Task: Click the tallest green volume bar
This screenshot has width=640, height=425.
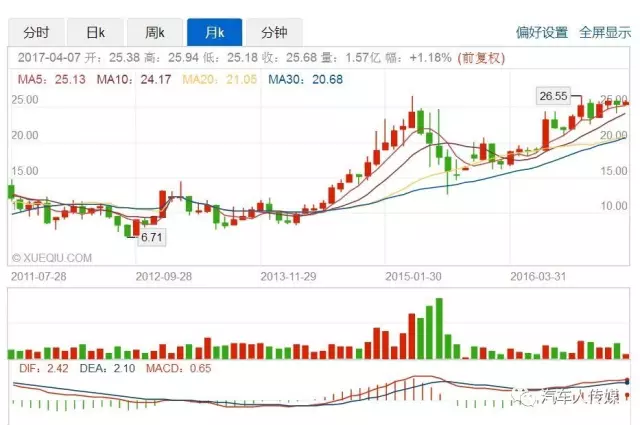Action: (x=439, y=329)
